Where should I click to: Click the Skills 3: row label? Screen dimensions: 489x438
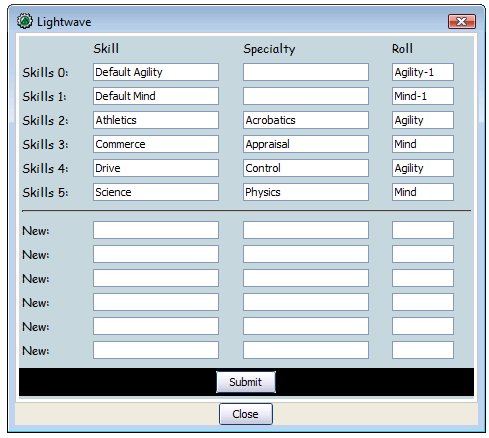45,145
